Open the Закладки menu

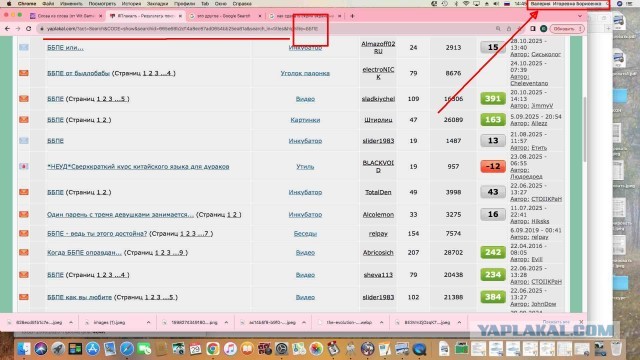157,3
